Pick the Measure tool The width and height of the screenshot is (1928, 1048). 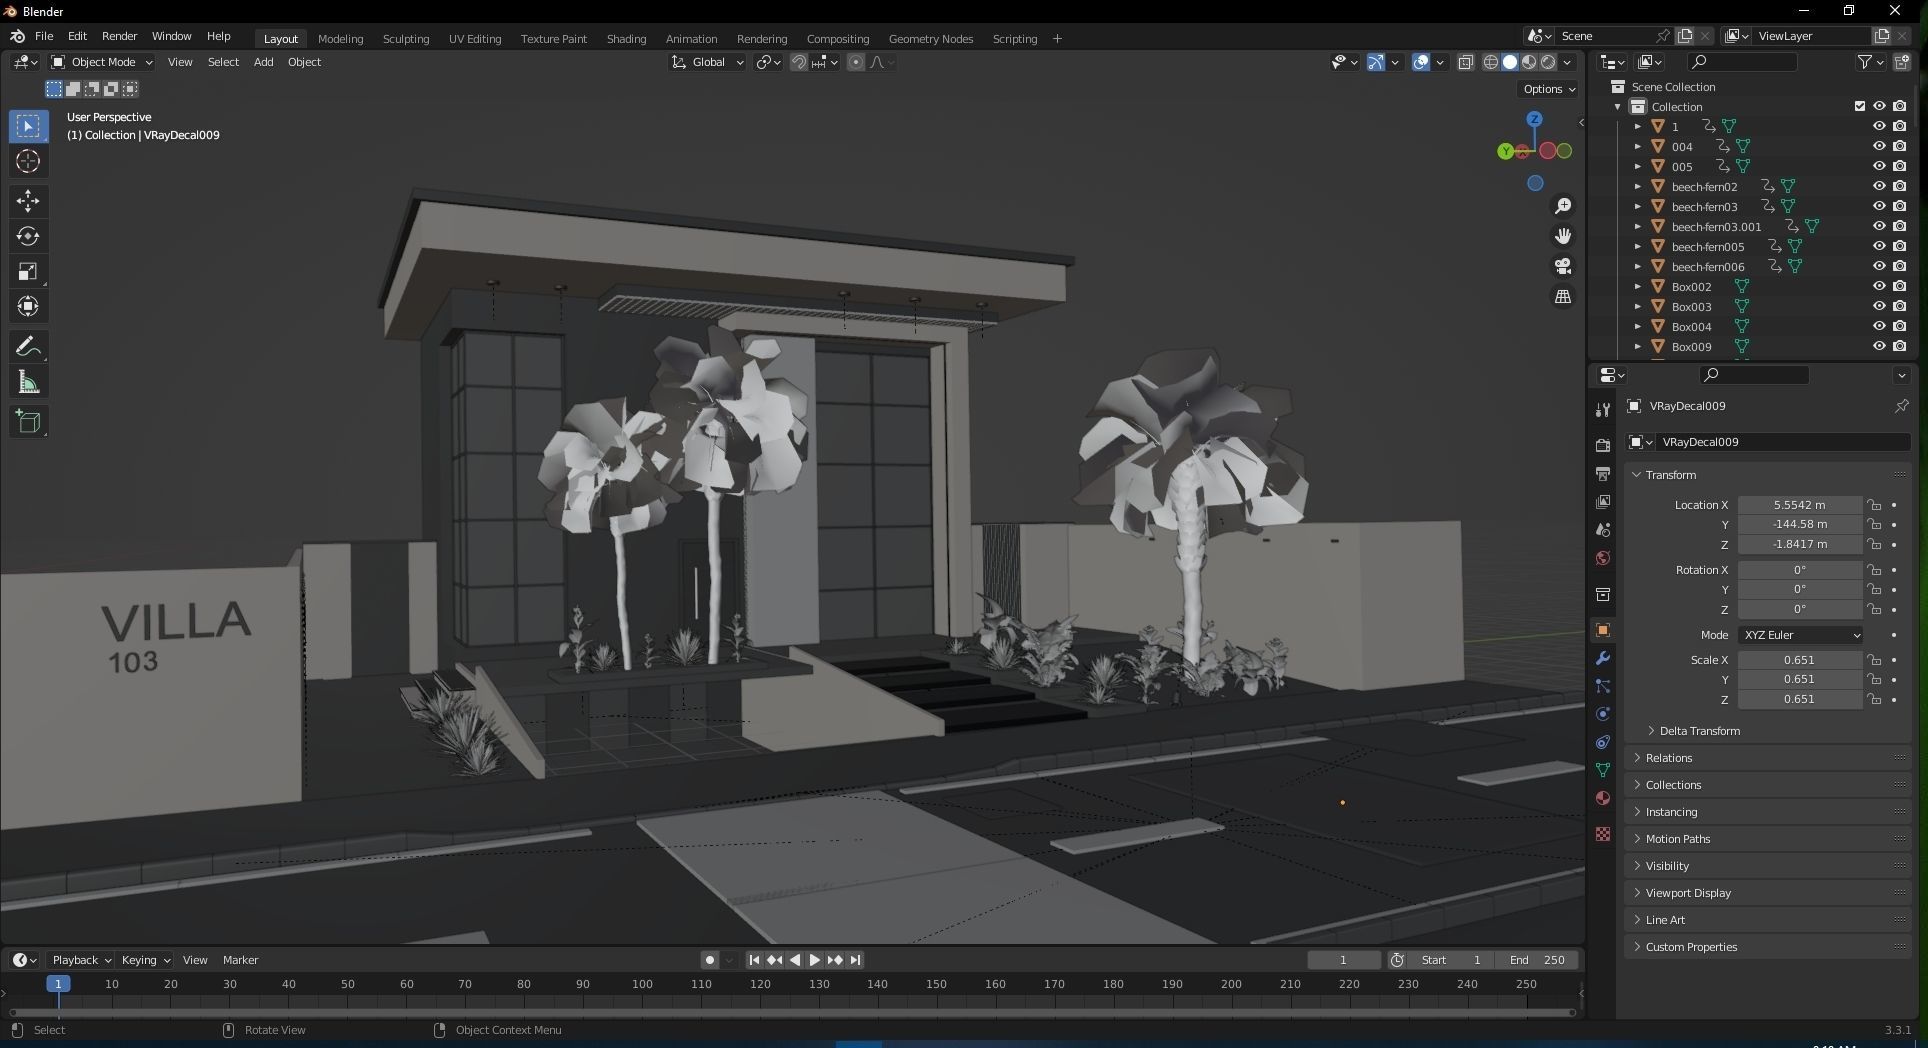coord(28,382)
